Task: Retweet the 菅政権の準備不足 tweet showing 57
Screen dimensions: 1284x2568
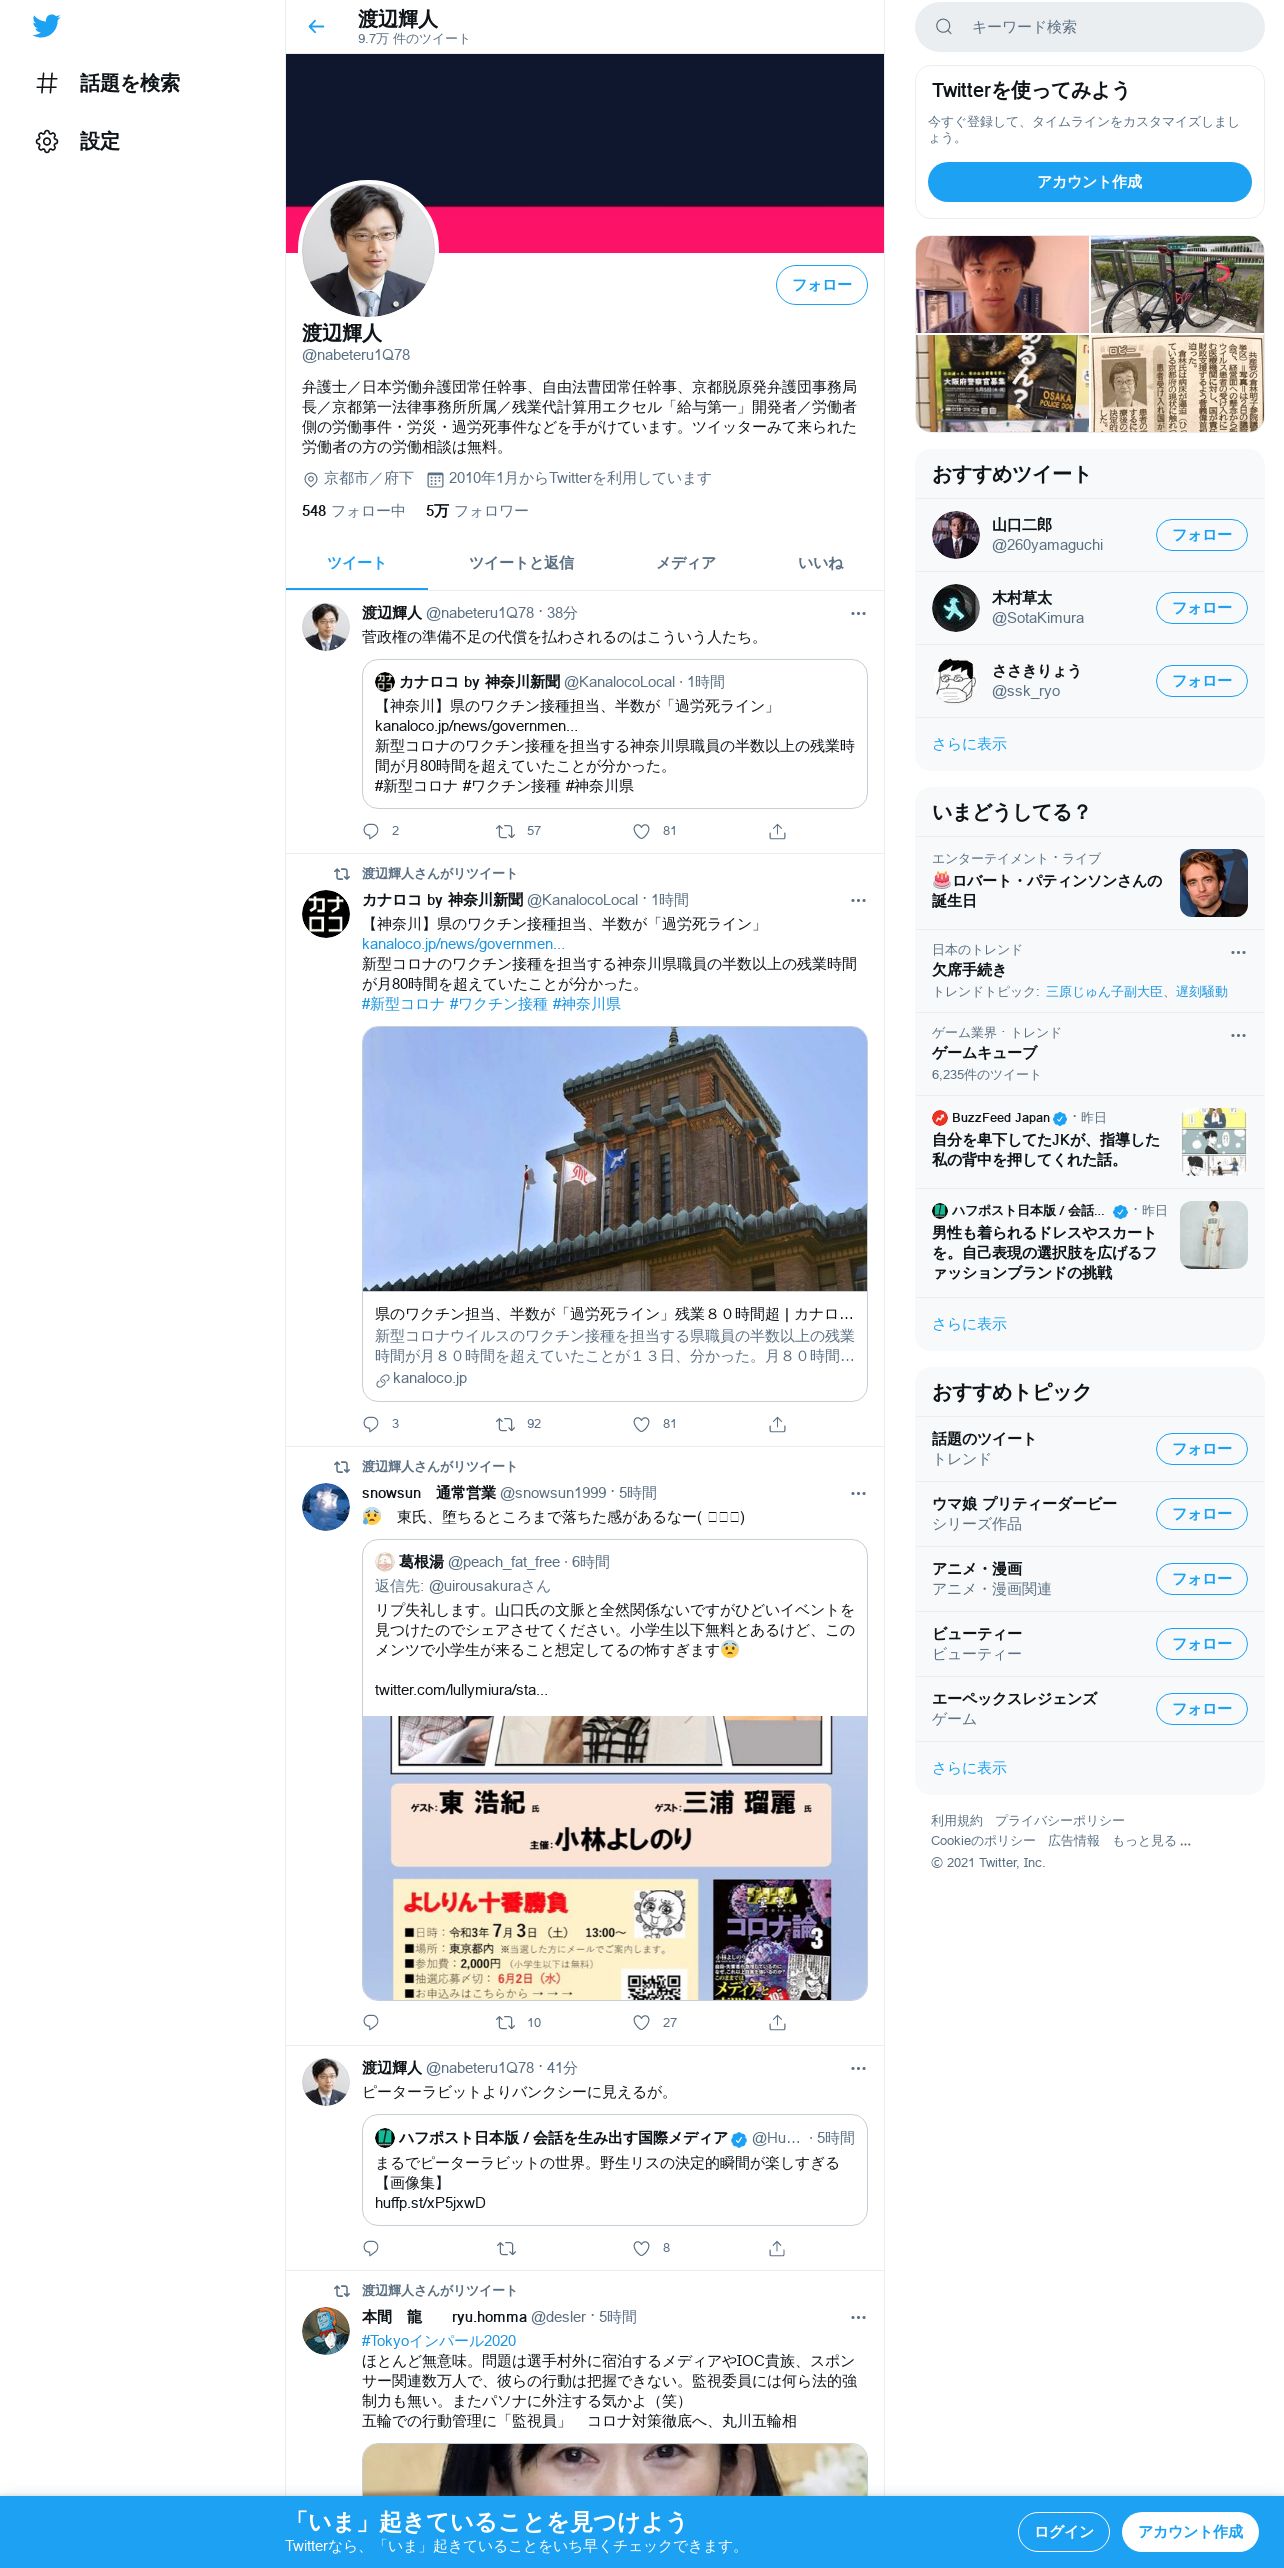Action: pyautogui.click(x=506, y=831)
